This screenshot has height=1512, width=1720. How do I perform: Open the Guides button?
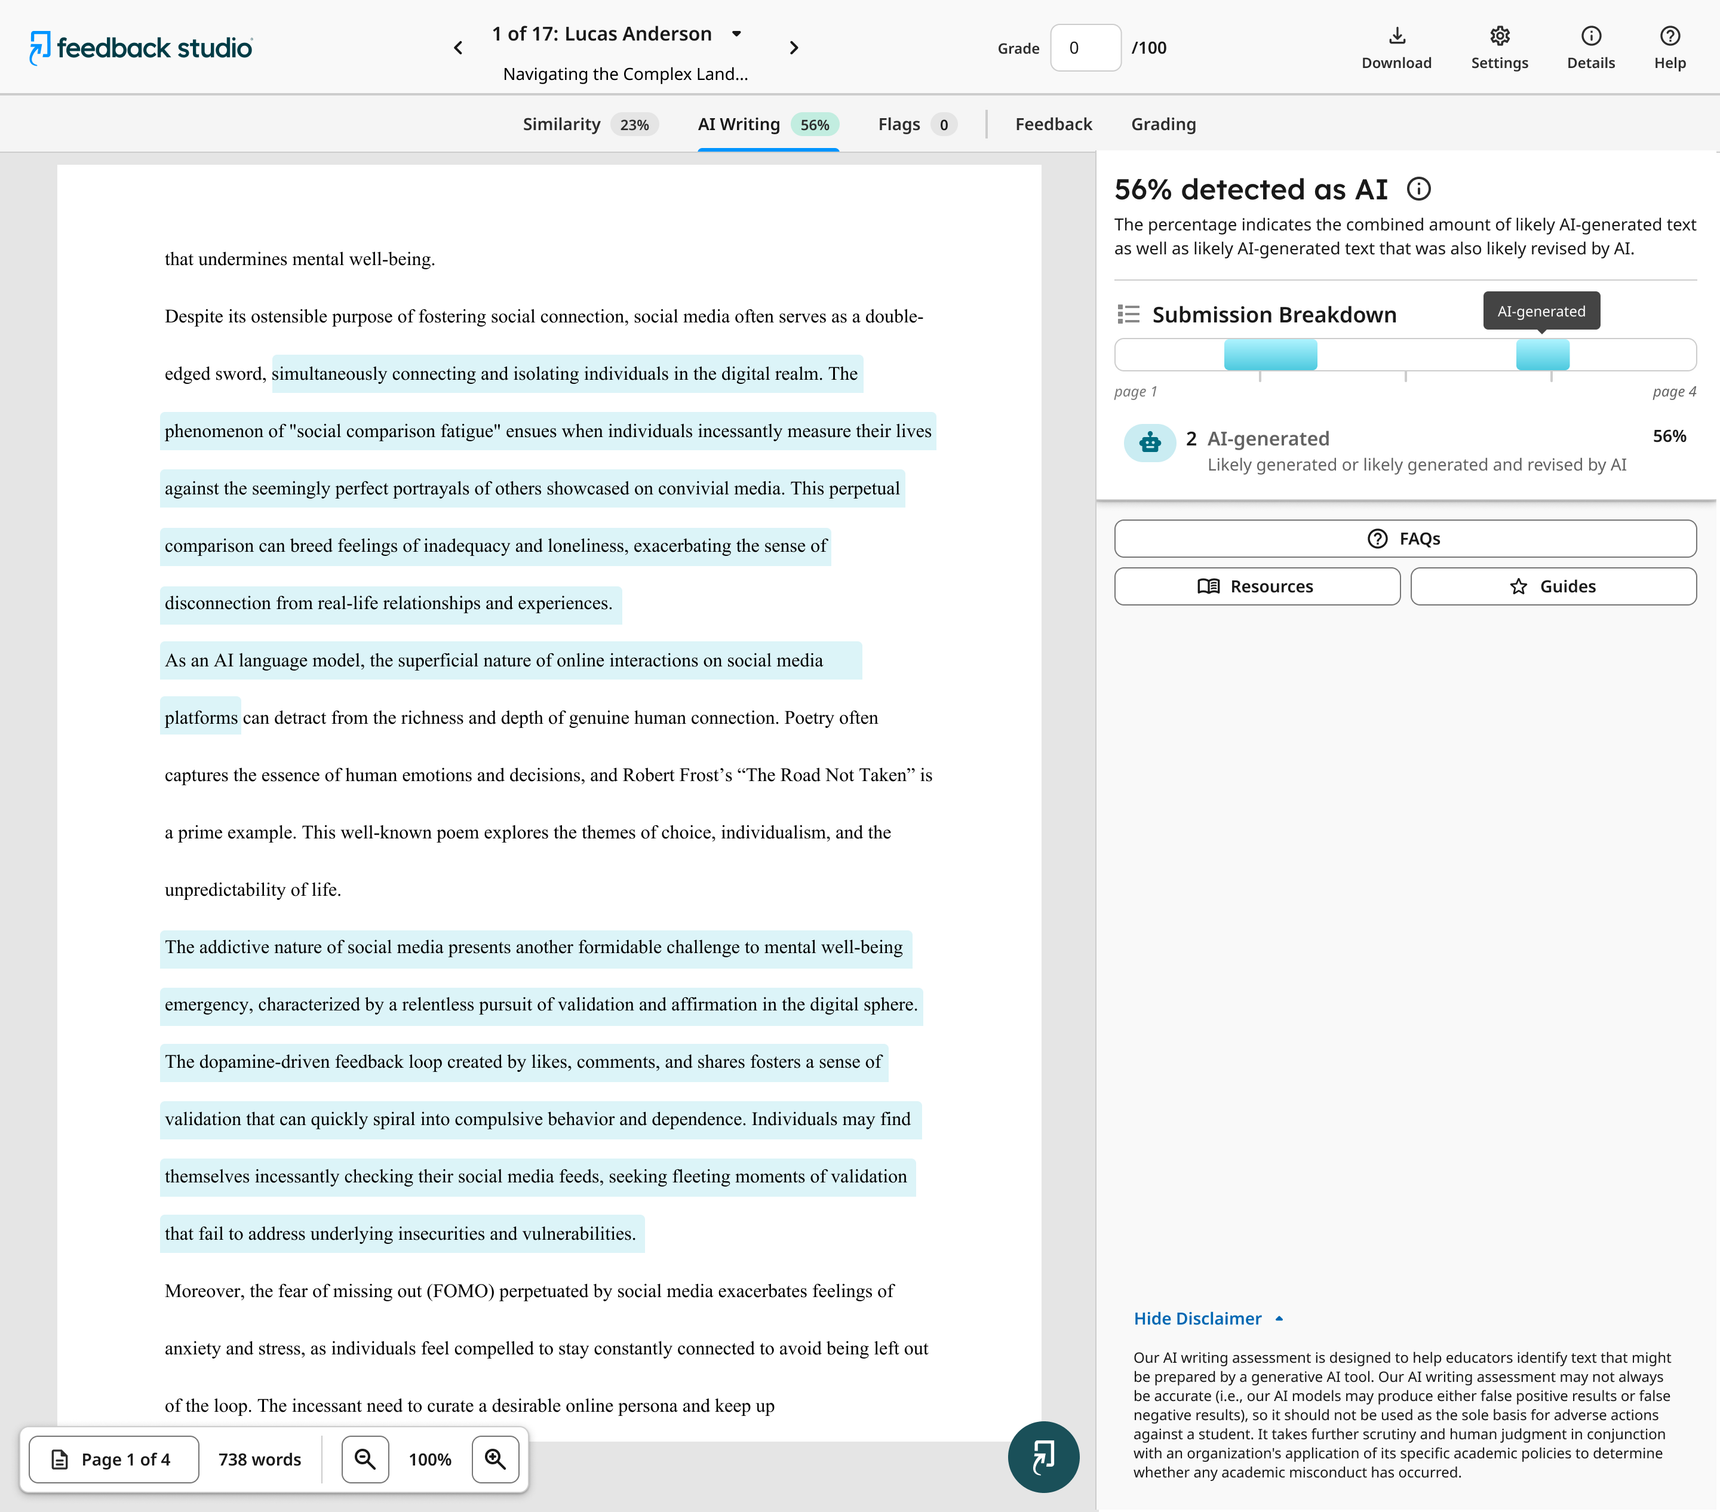tap(1553, 586)
